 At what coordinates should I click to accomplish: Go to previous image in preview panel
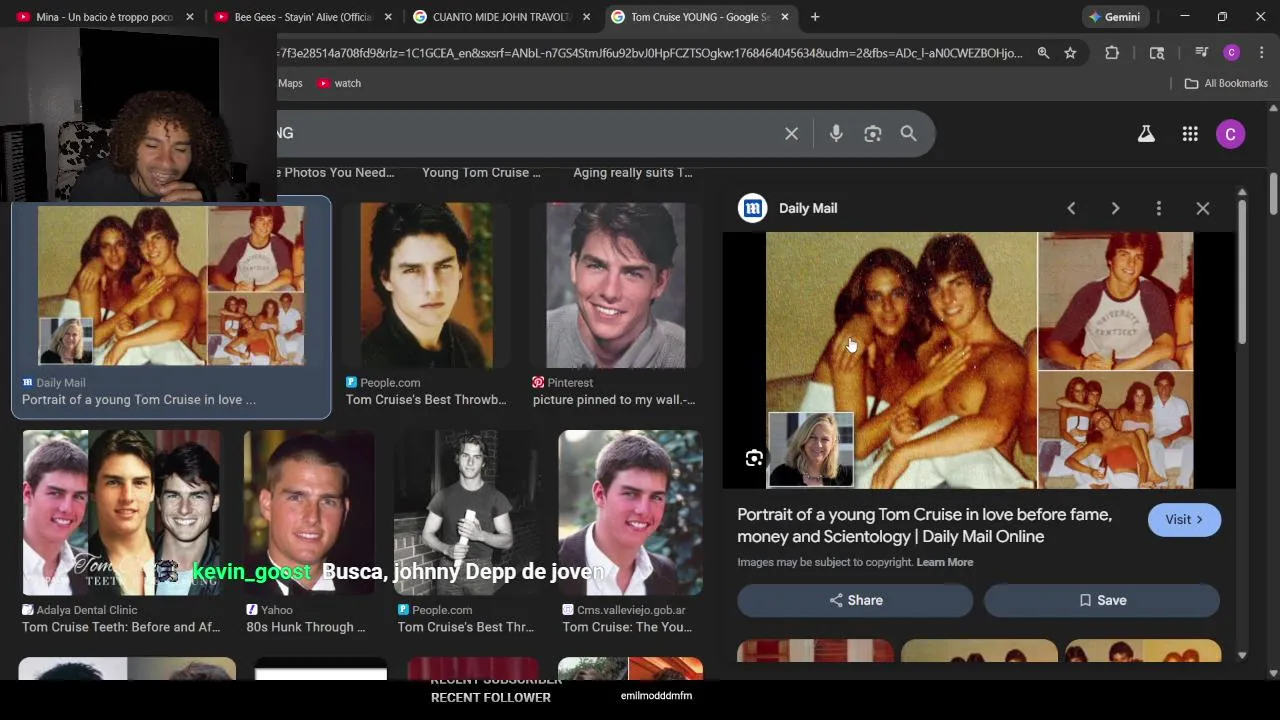1071,208
